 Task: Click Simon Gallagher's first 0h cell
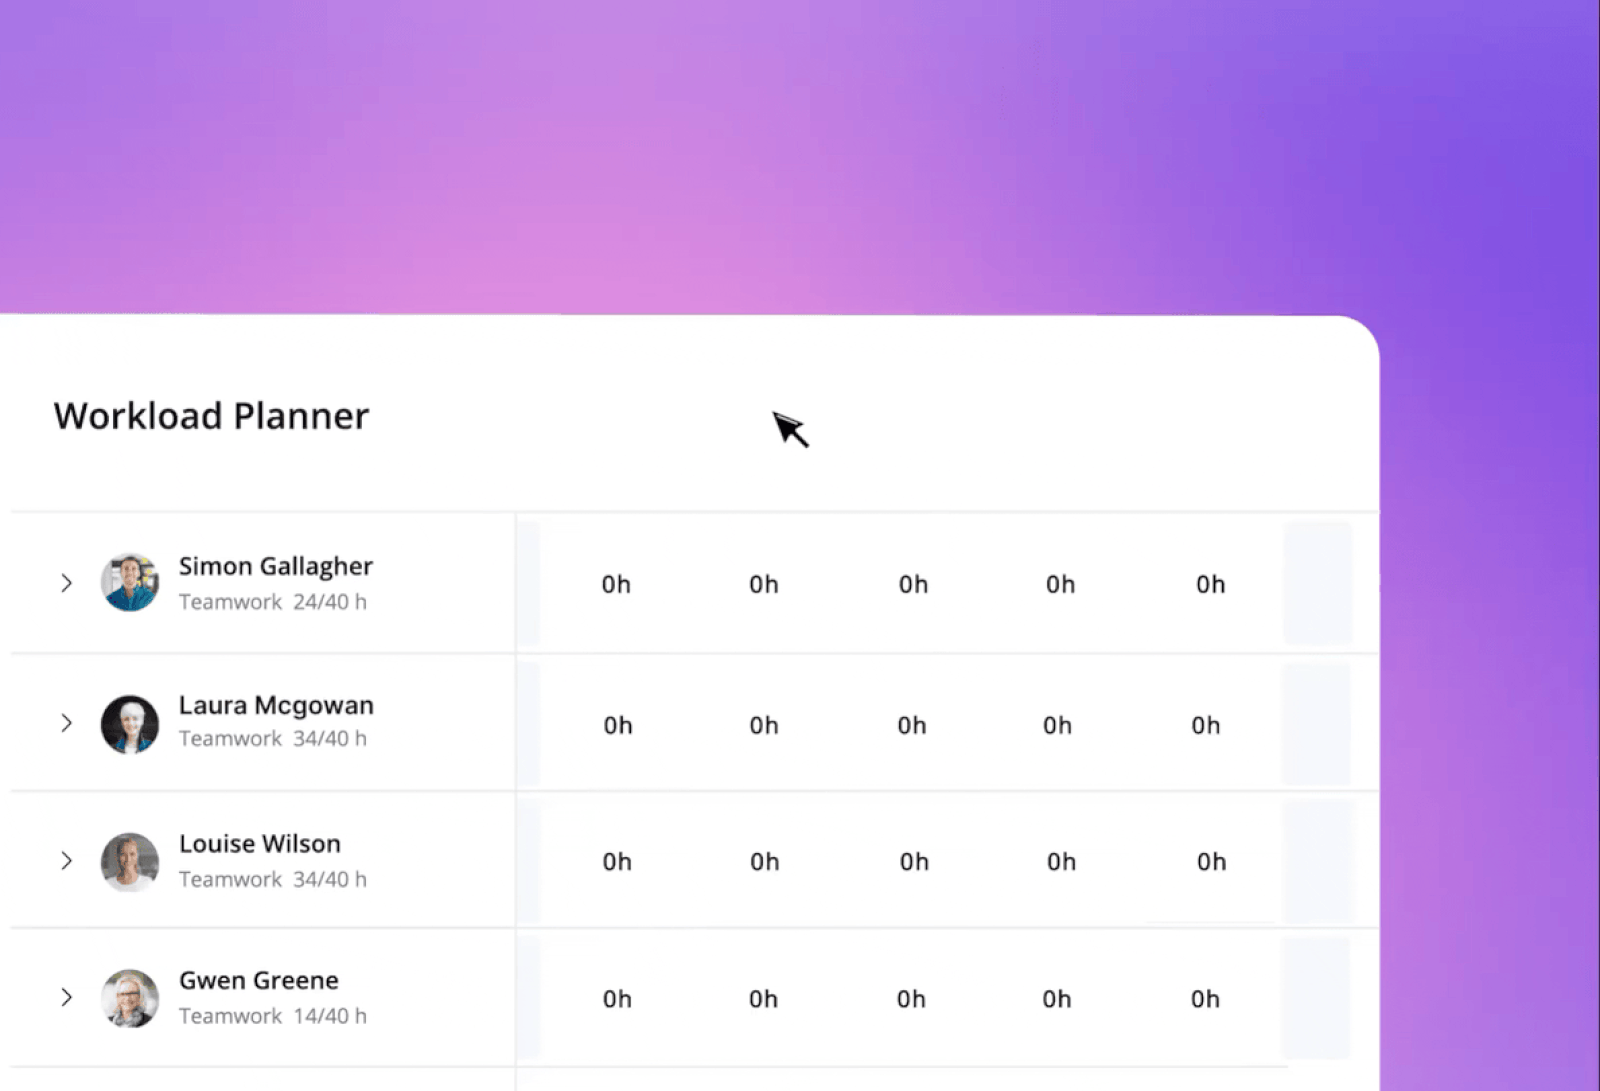(x=616, y=584)
